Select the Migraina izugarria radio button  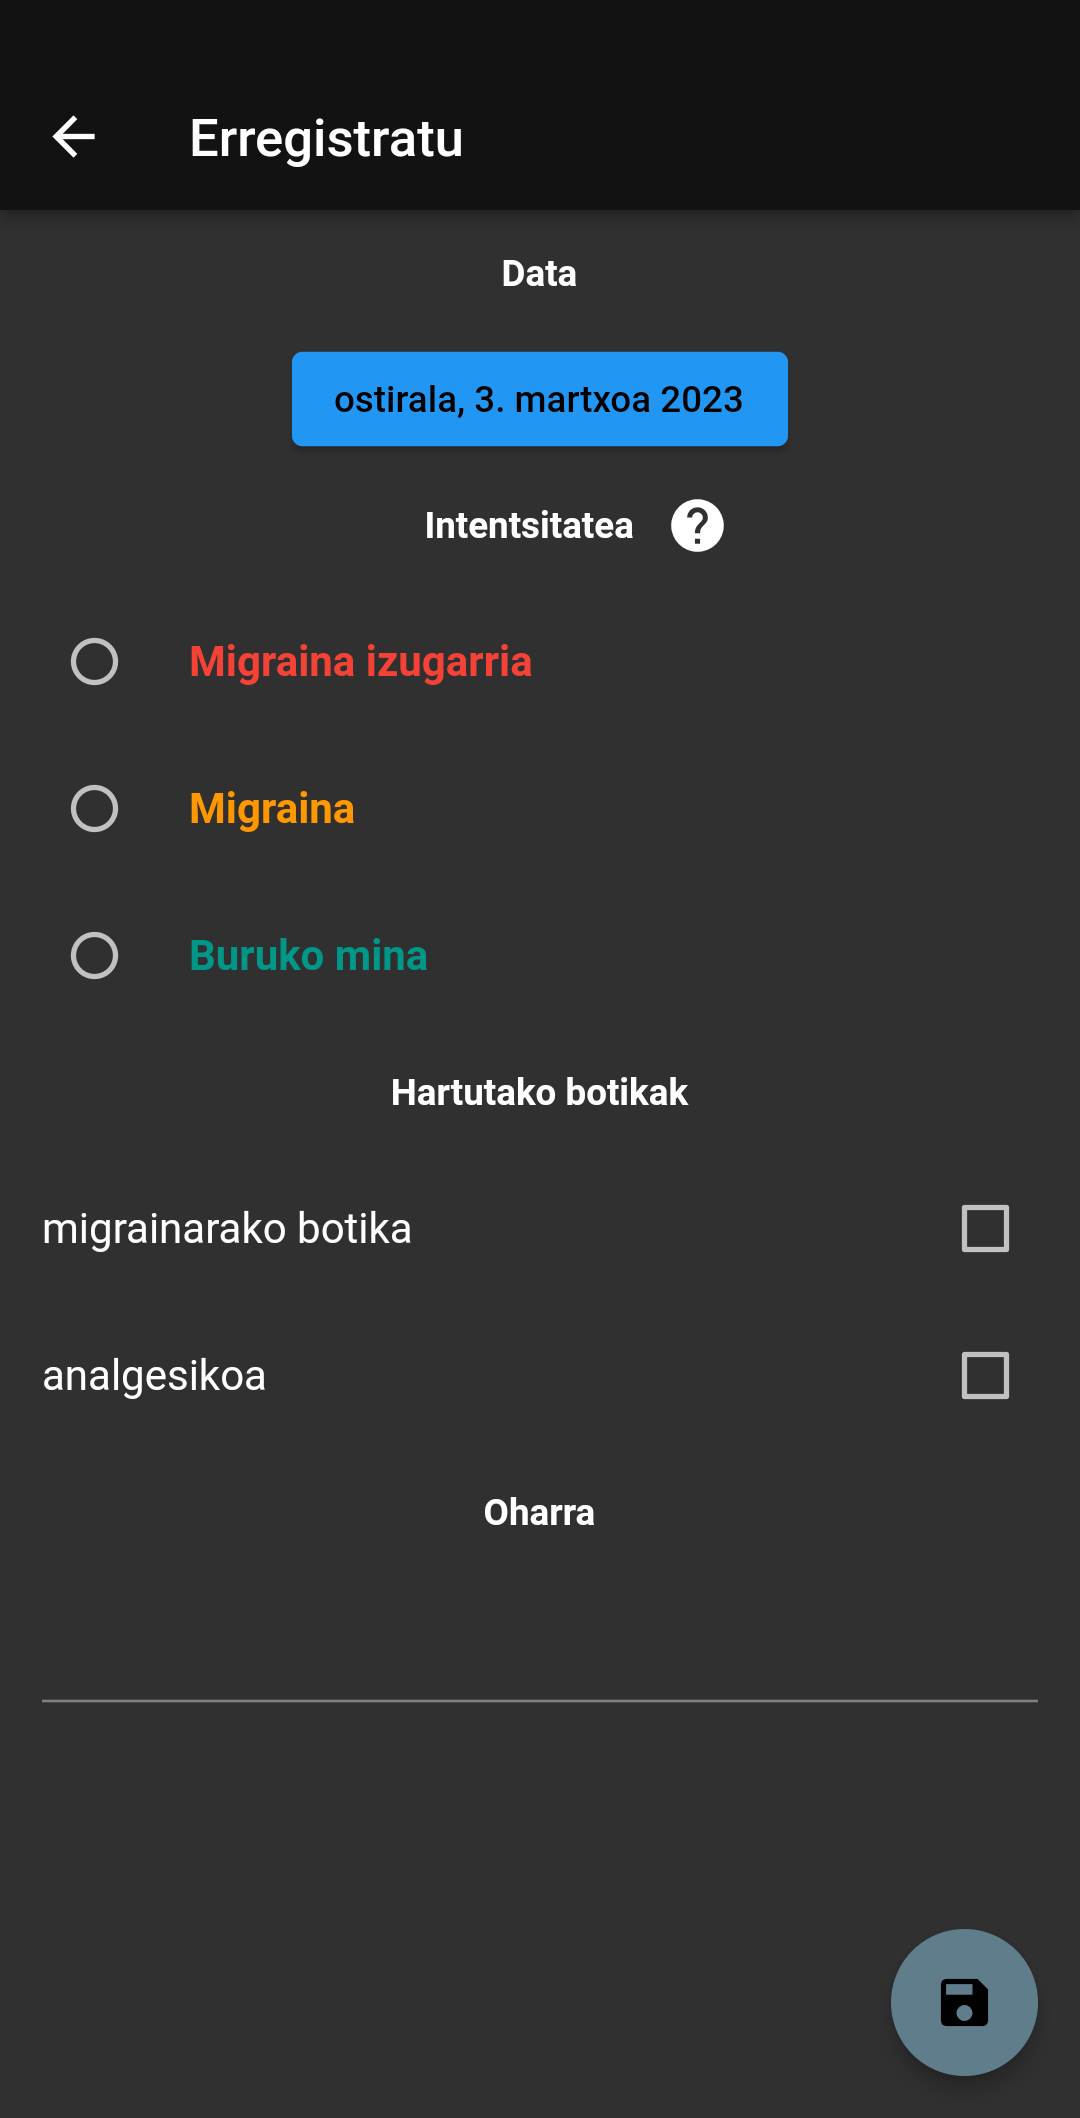(x=95, y=662)
